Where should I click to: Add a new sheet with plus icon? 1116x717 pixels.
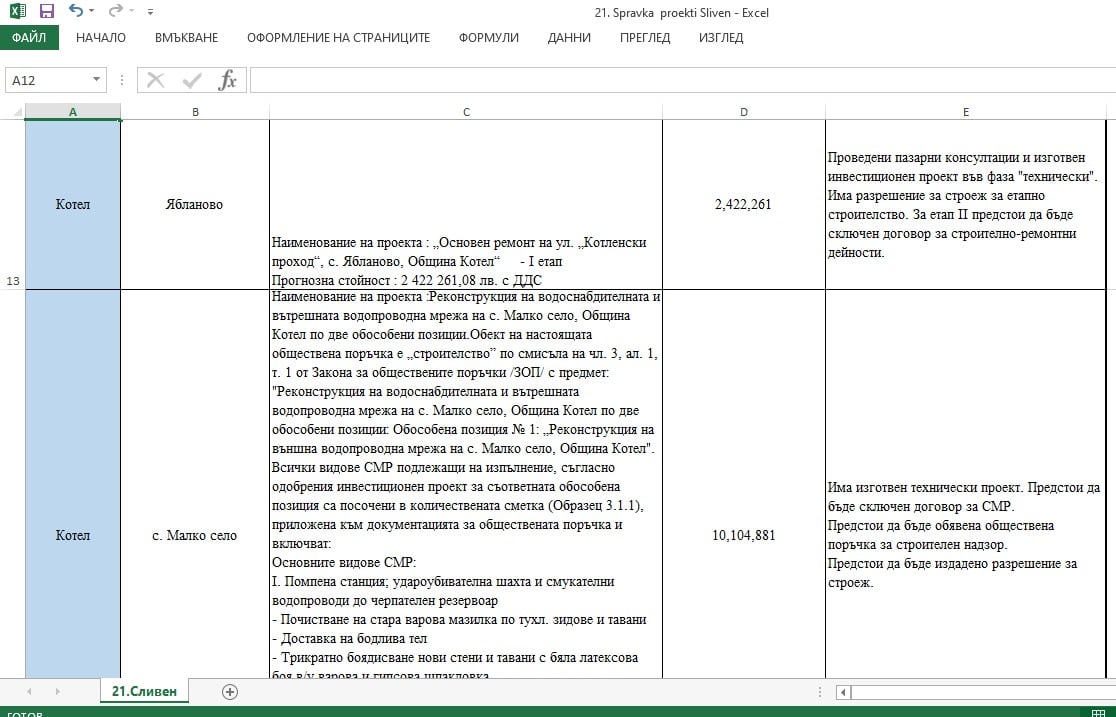[230, 691]
